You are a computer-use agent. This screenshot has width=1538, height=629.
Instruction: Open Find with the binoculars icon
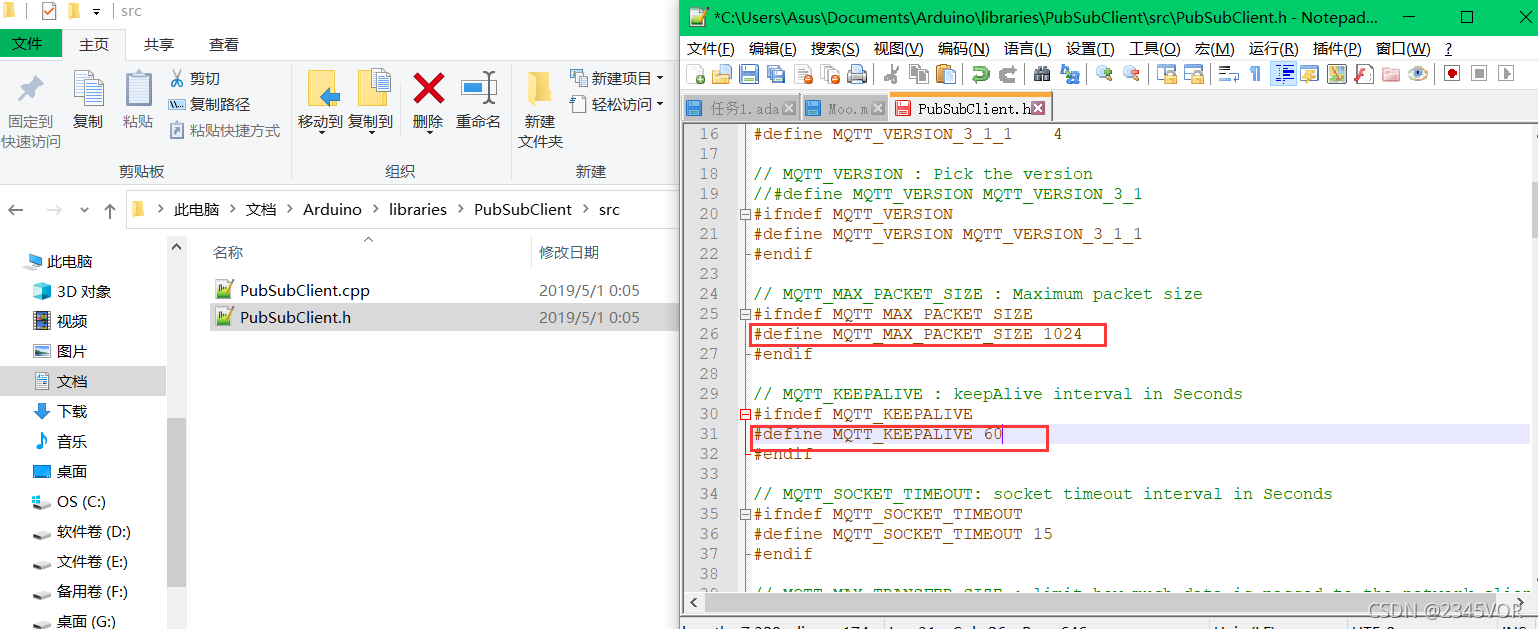1042,74
